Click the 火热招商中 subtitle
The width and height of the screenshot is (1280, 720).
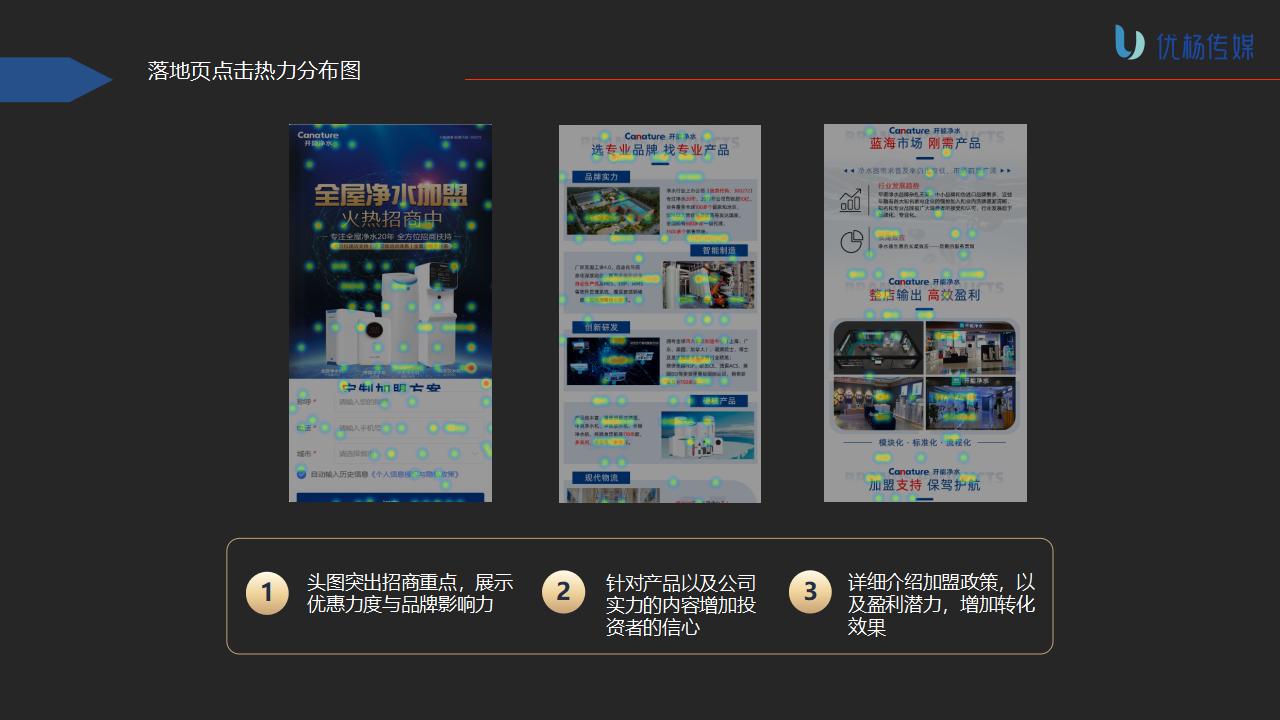coord(391,219)
